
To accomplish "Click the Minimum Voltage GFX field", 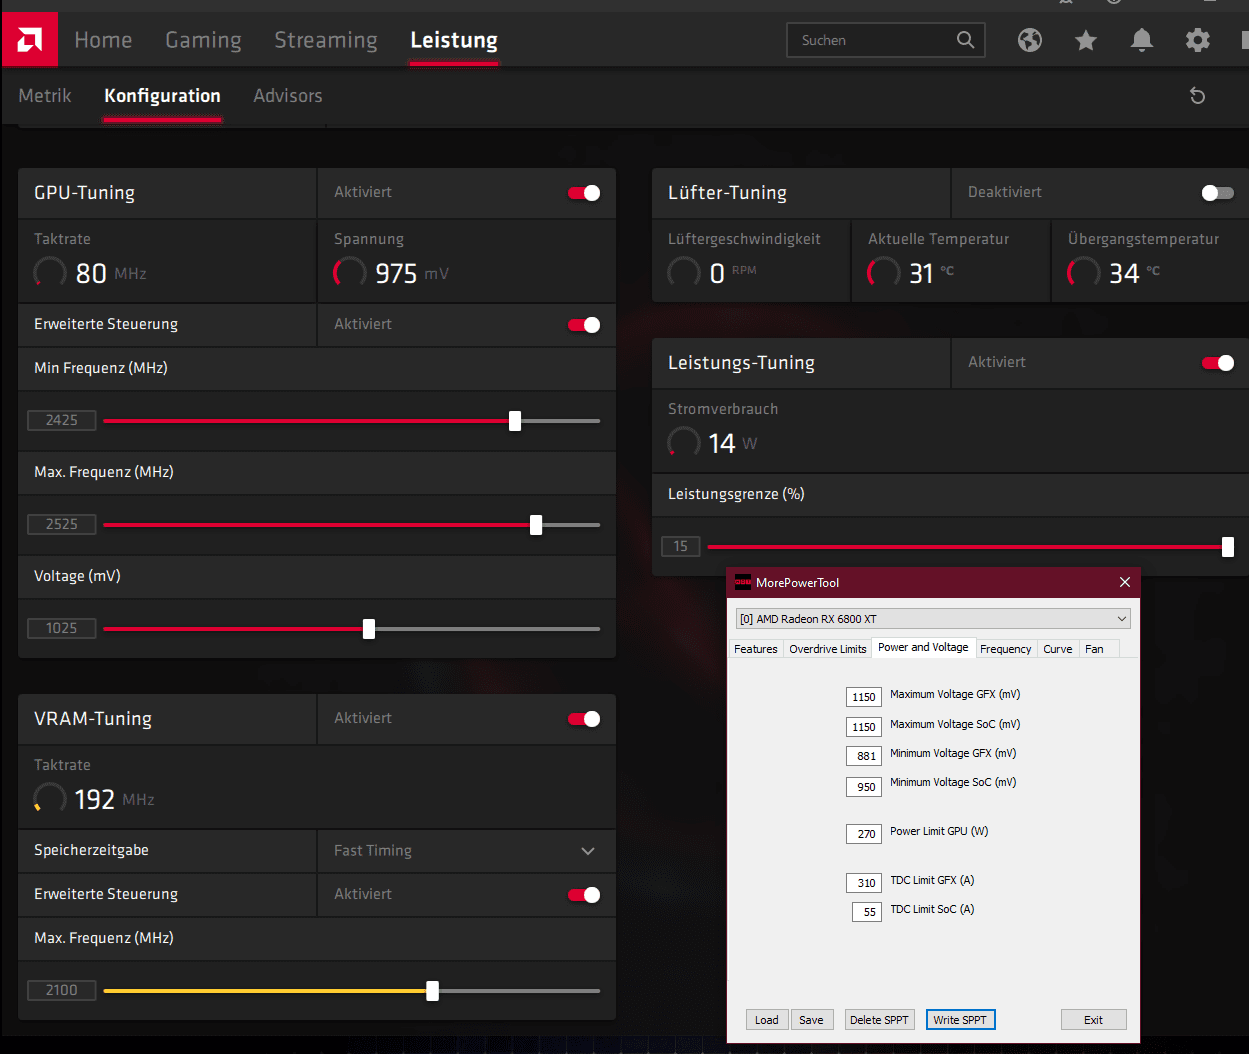I will [864, 756].
